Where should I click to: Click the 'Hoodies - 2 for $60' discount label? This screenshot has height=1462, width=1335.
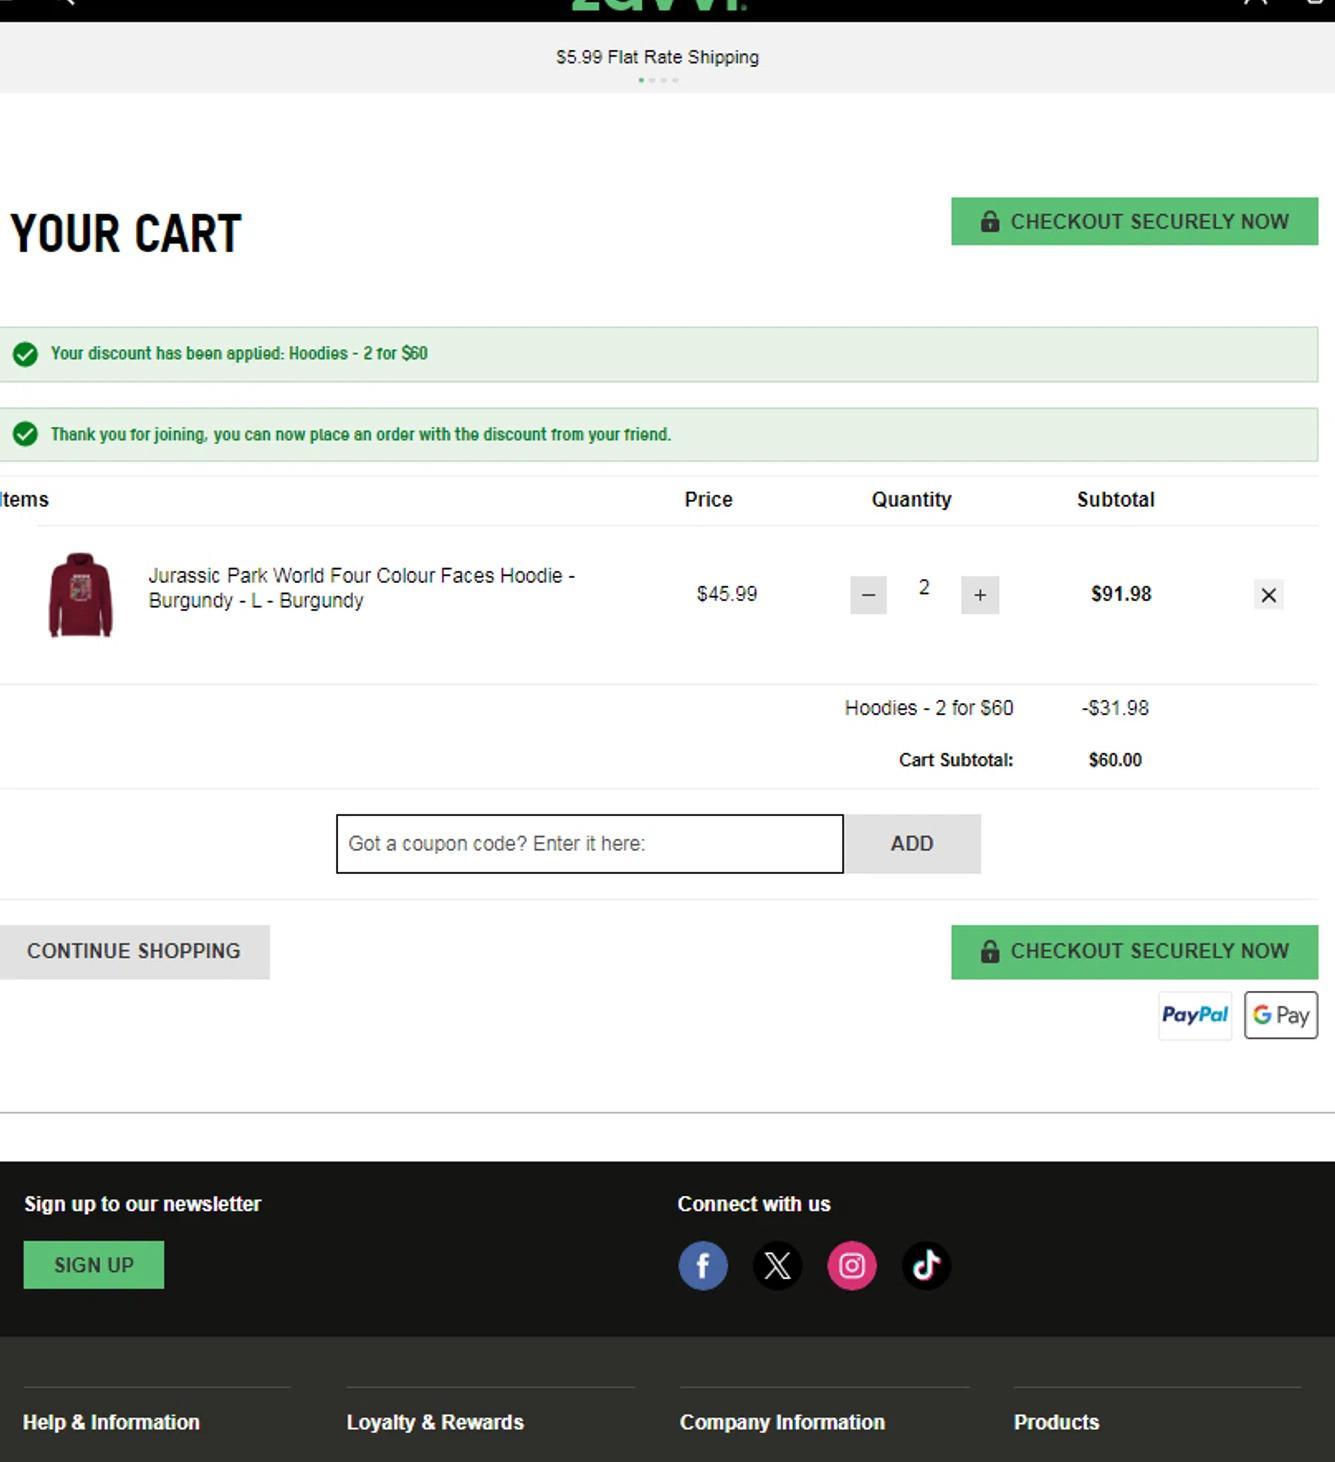tap(929, 708)
